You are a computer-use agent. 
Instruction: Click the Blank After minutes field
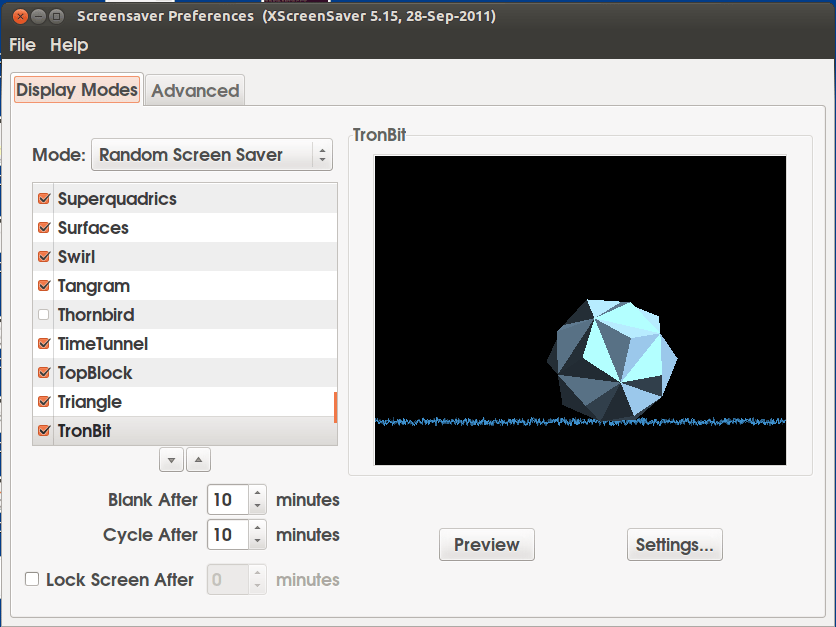226,499
